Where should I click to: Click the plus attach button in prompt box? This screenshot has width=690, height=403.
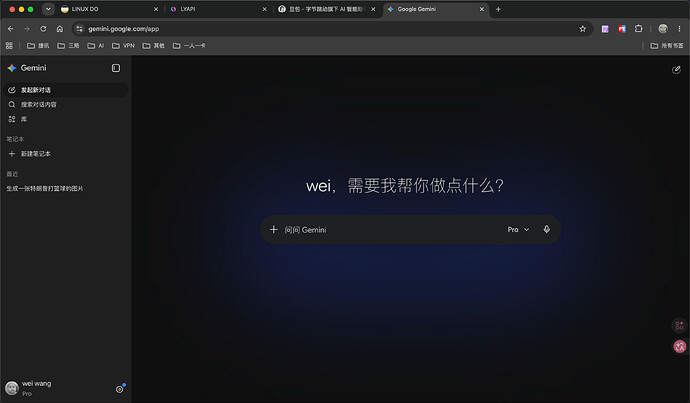(273, 229)
